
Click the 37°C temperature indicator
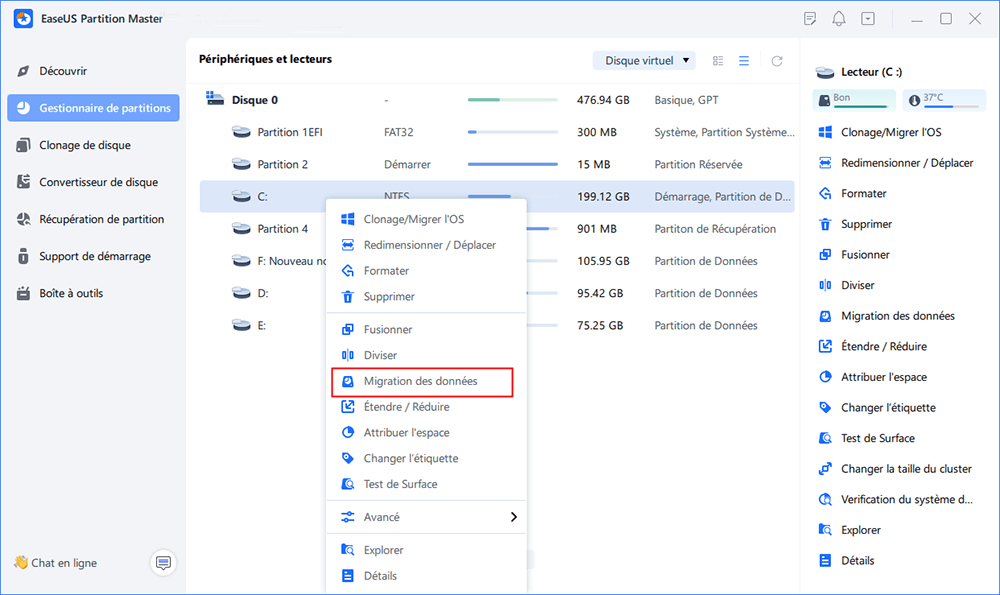pos(944,99)
